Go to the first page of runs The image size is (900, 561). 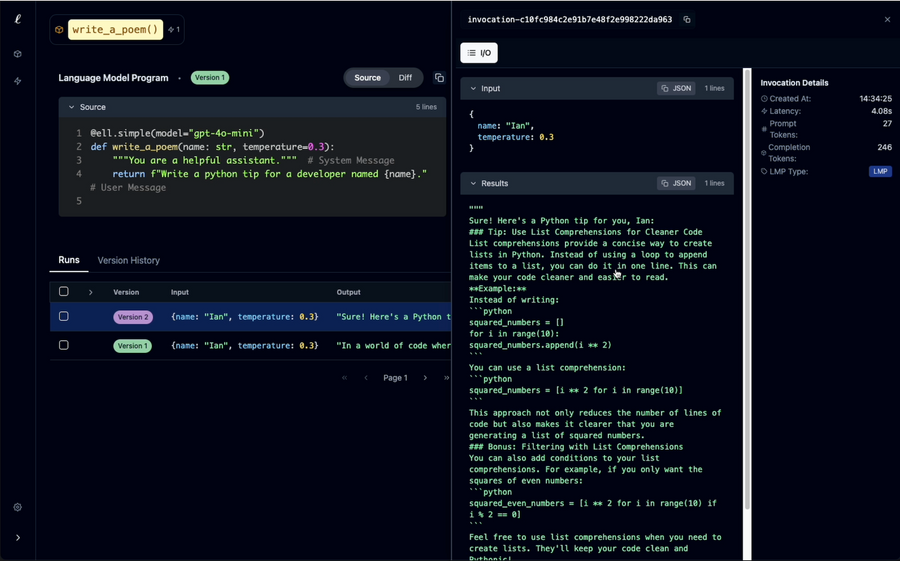click(344, 378)
